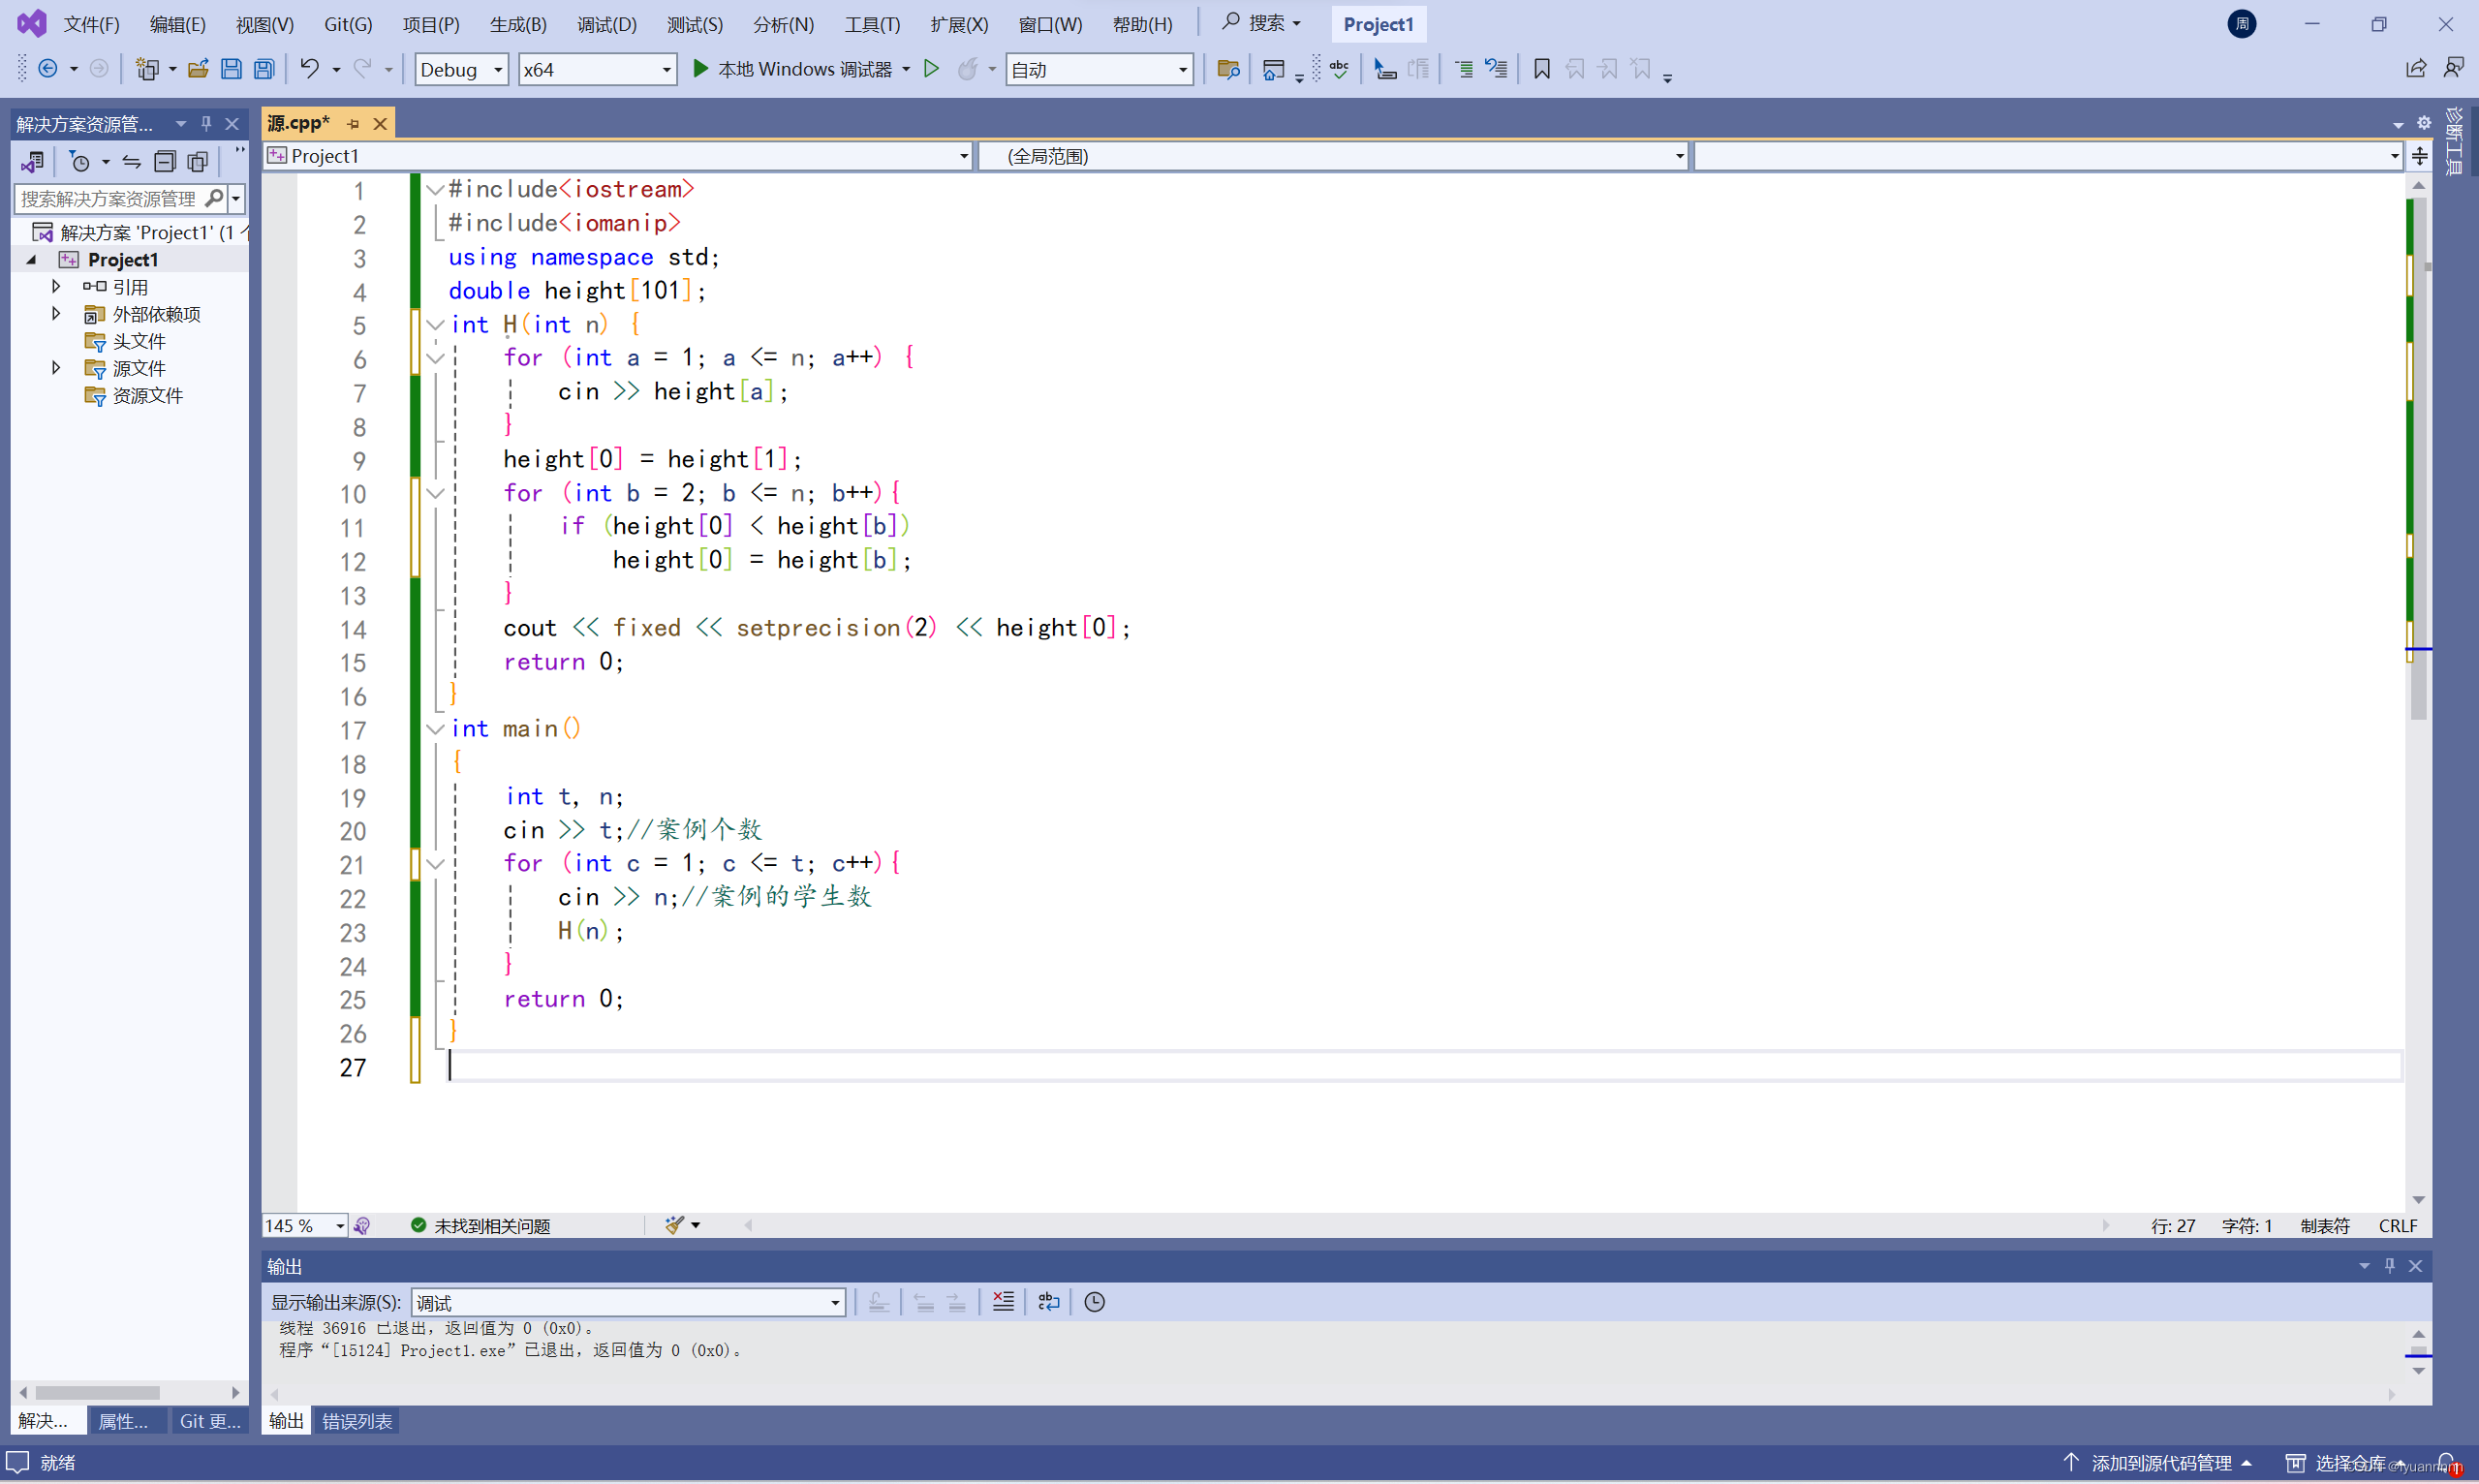Switch to the 错误列表 tab
Image resolution: width=2479 pixels, height=1484 pixels.
[357, 1420]
